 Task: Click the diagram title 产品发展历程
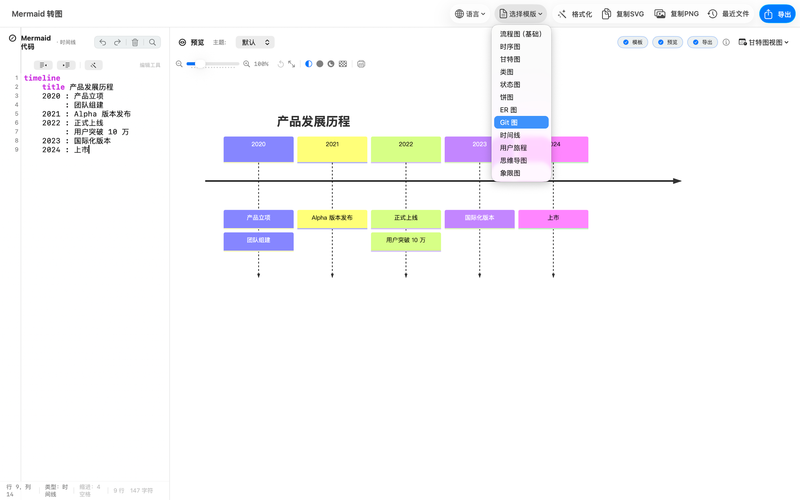pos(313,121)
